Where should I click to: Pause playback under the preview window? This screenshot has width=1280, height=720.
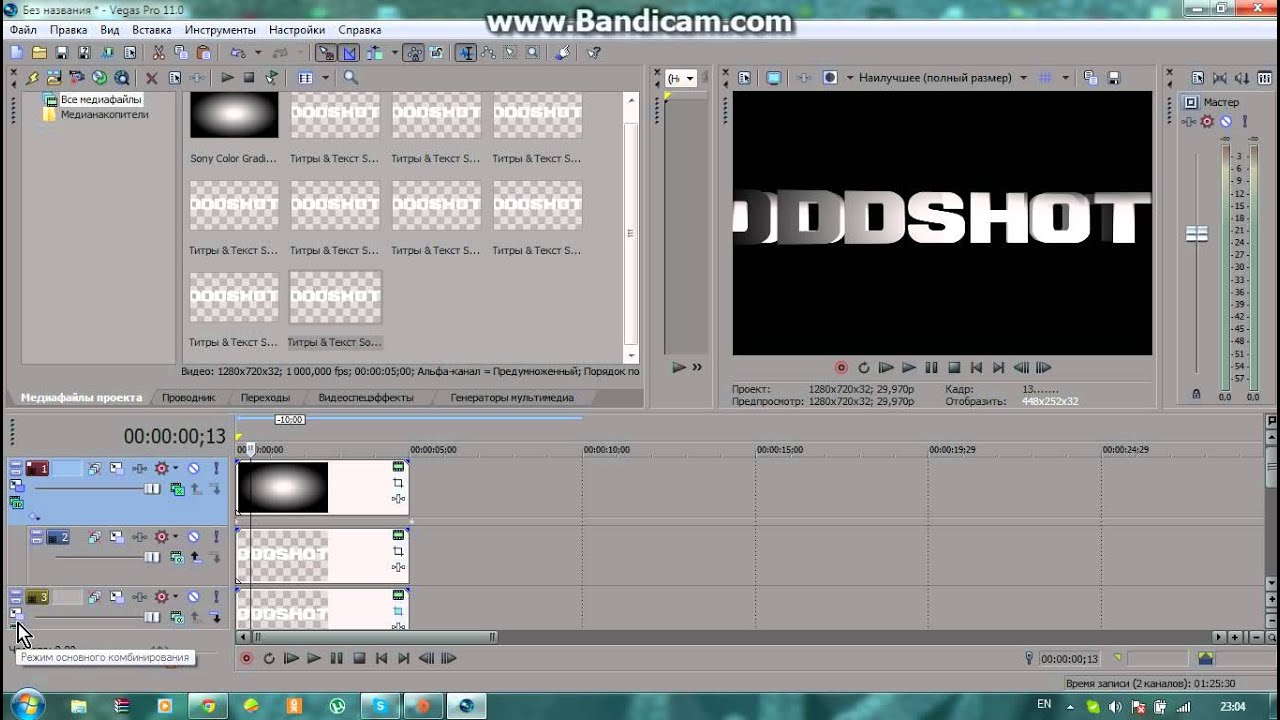(931, 368)
